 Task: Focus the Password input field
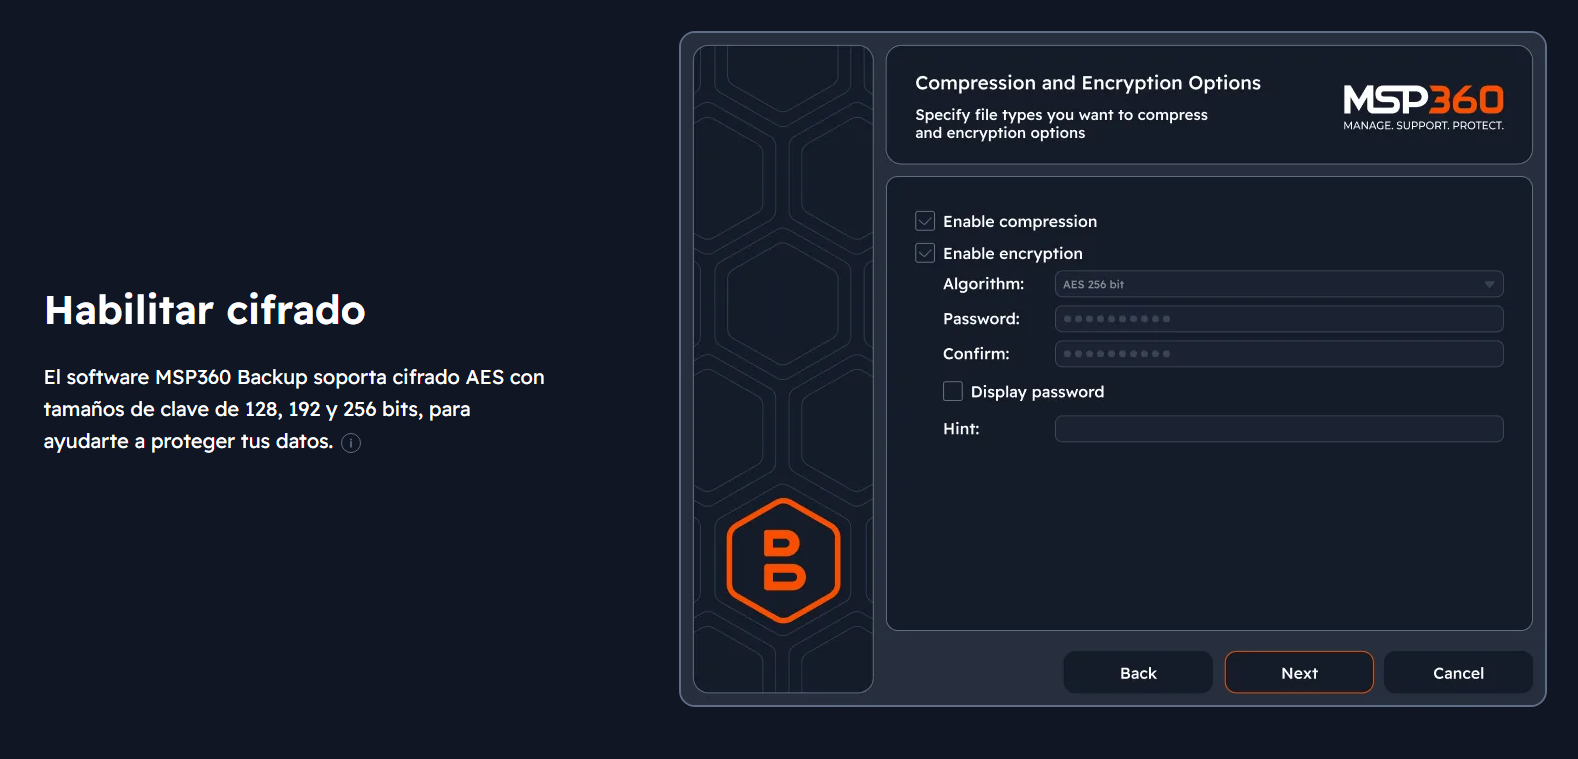tap(1279, 319)
